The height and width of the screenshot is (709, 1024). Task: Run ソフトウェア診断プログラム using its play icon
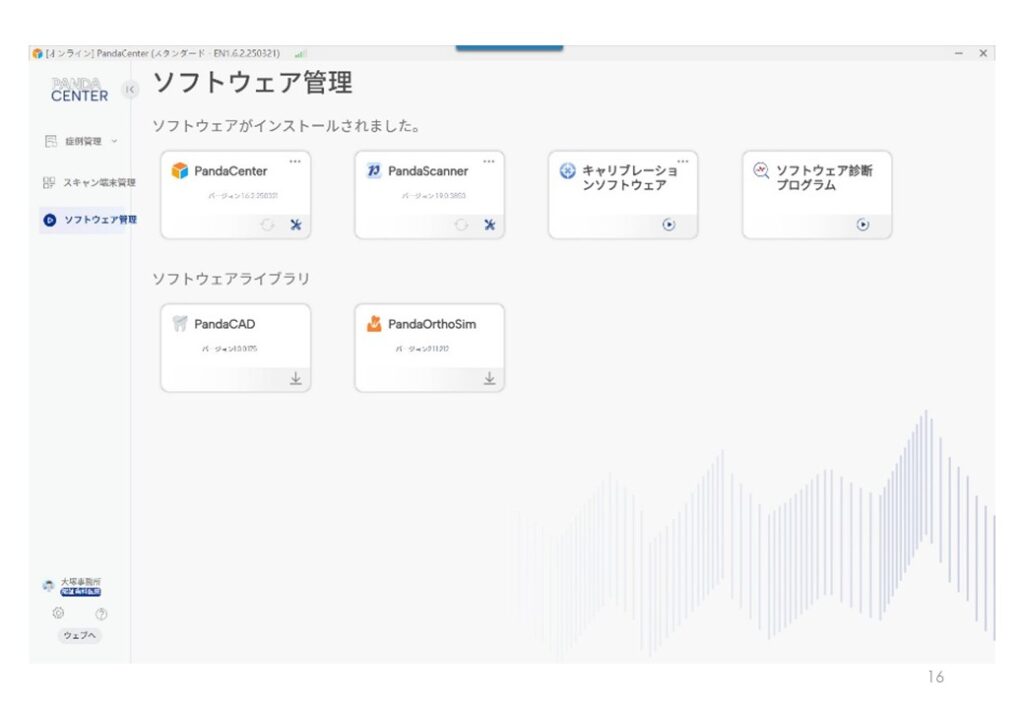point(863,225)
